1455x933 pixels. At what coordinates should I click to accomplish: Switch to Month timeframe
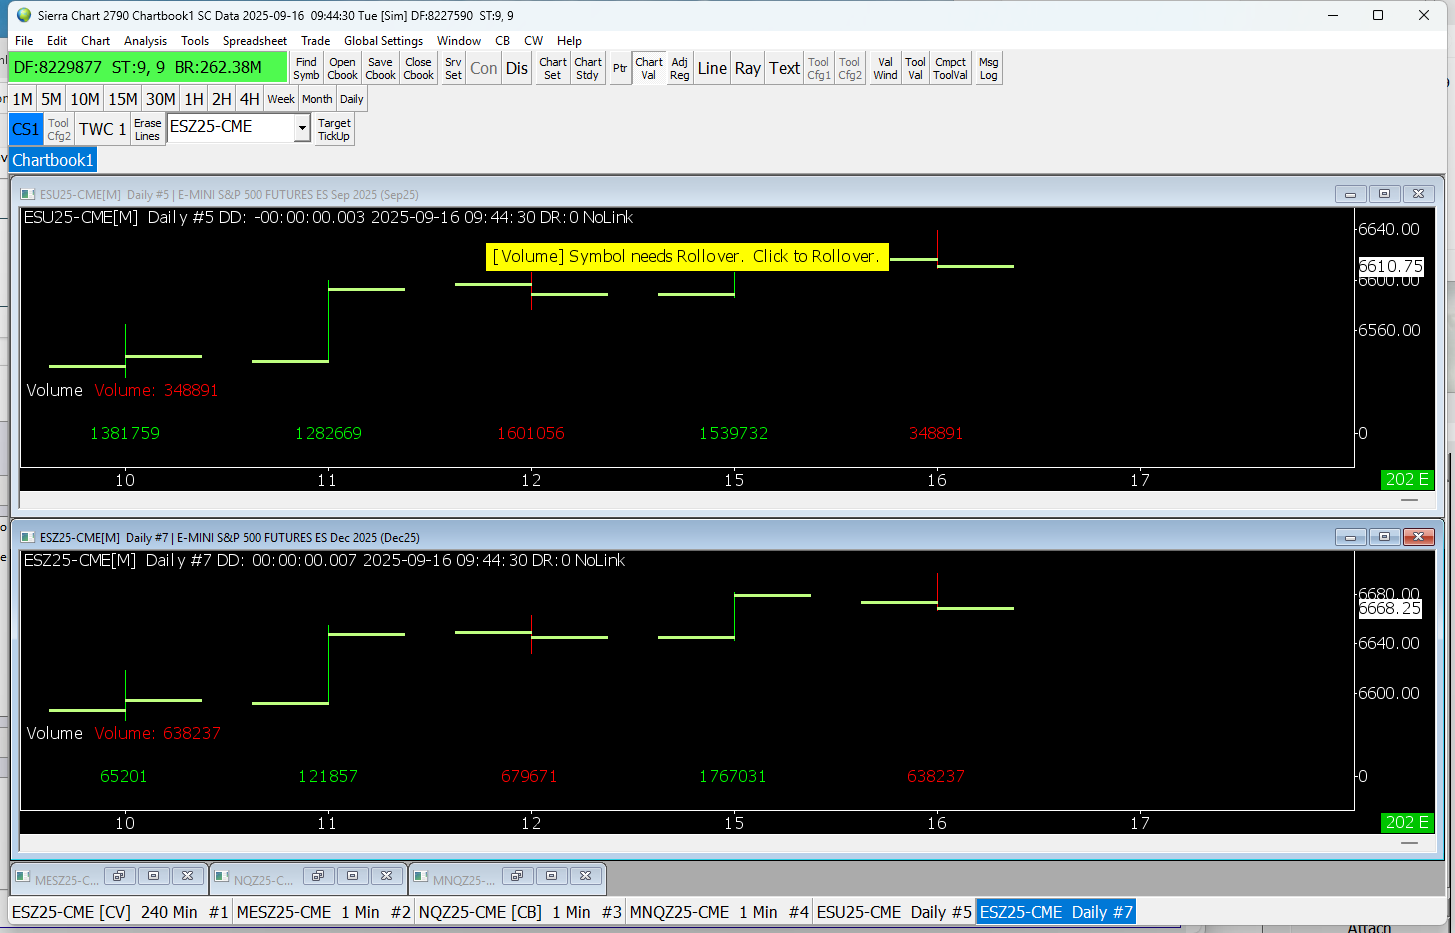click(317, 99)
